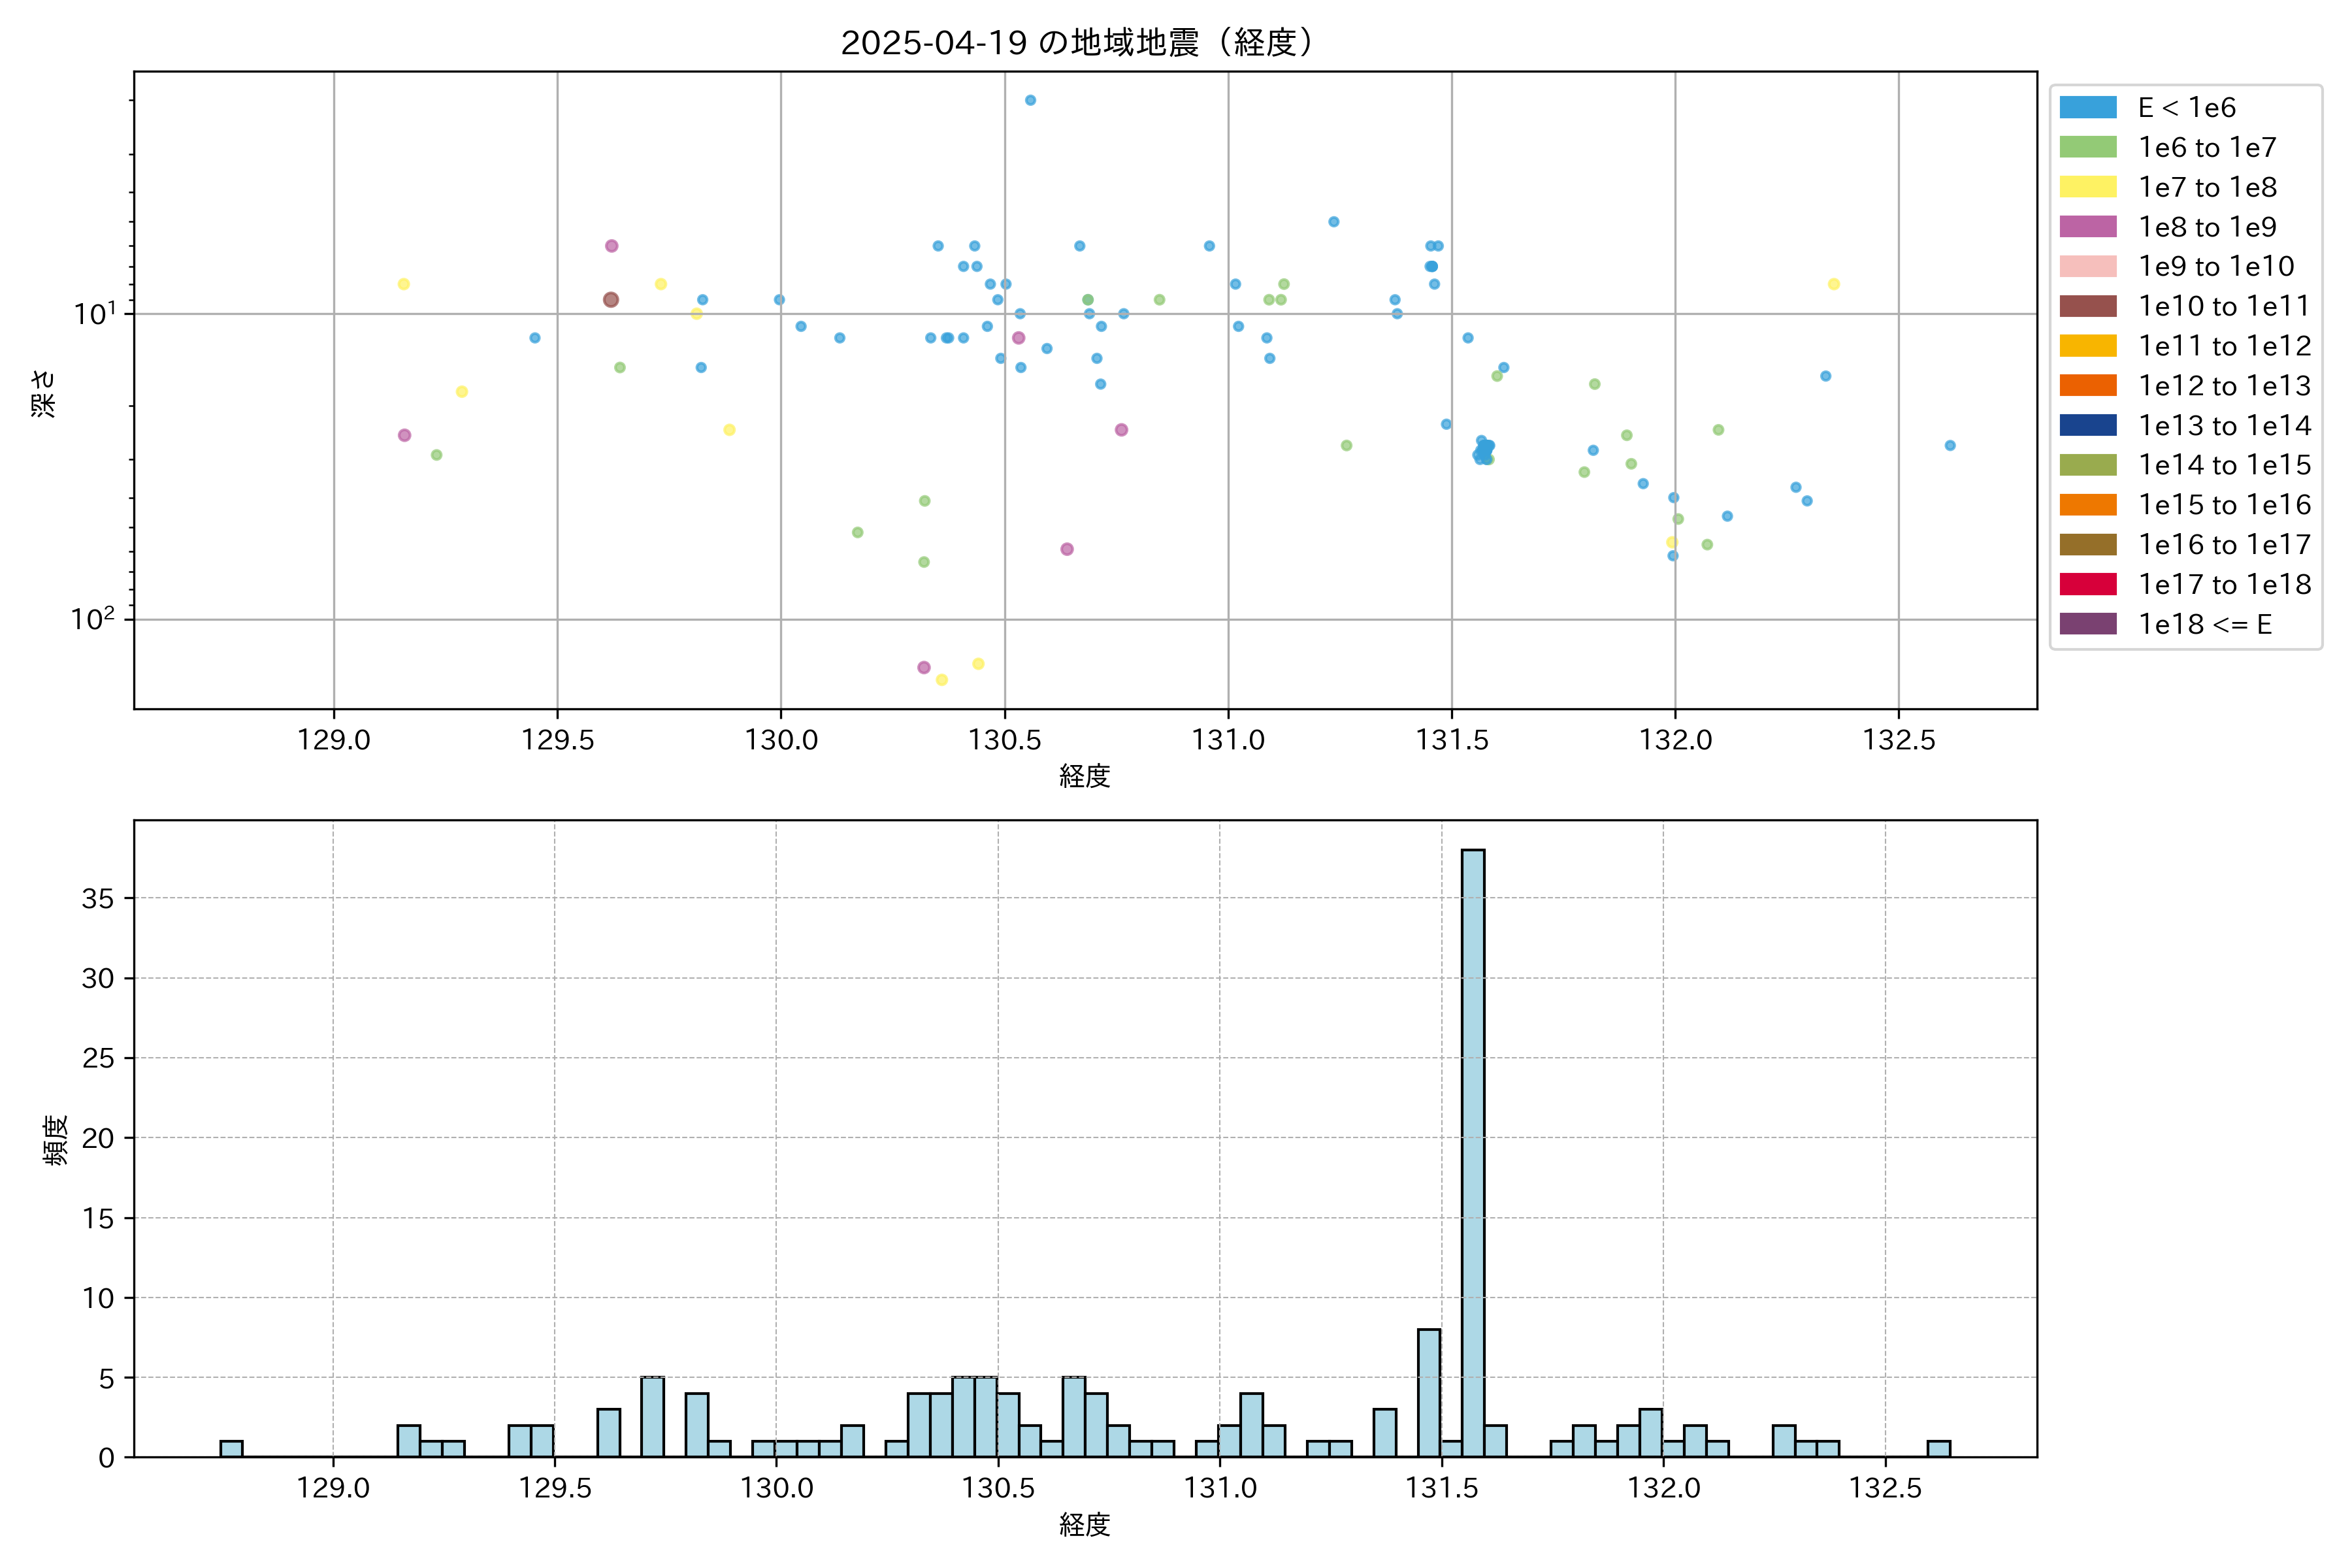Screen dimensions: 2352x1568
Task: Click the tallest histogram bar near 131.5
Action: 1472,1150
